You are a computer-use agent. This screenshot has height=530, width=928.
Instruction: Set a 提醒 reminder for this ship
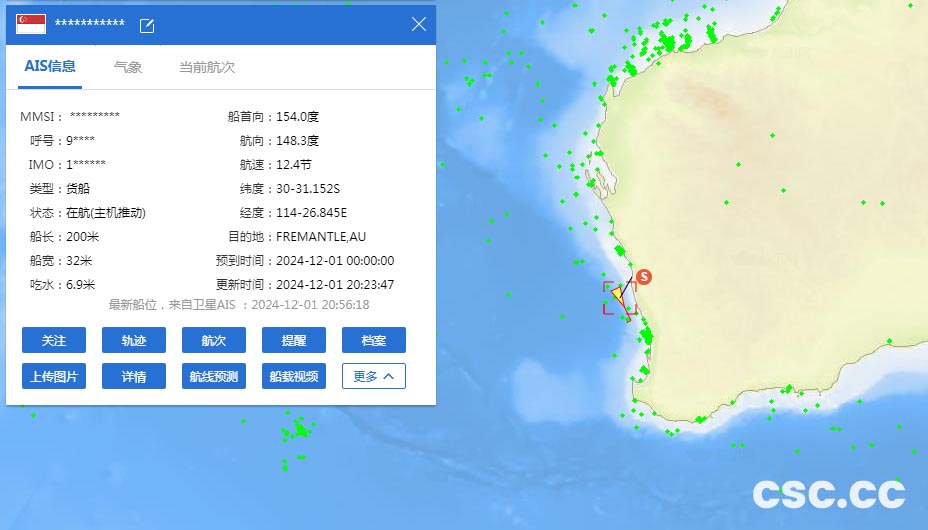pos(294,340)
